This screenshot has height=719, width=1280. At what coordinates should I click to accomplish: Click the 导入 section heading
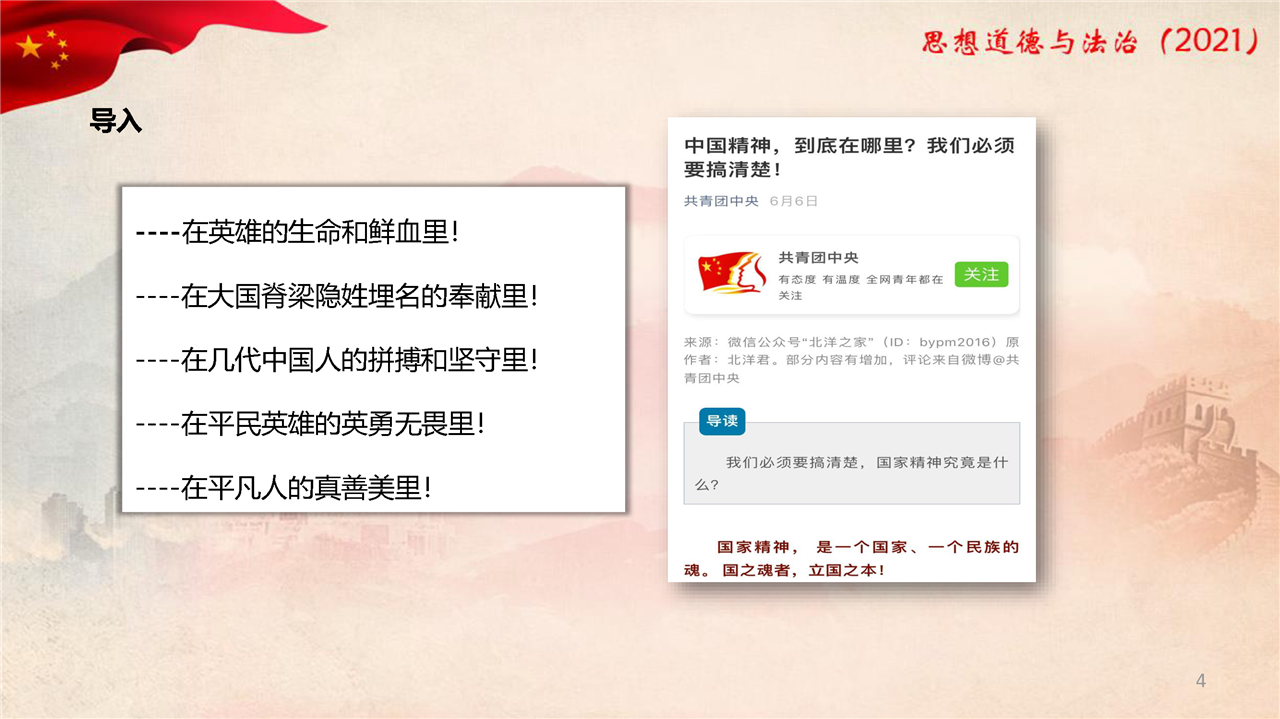pyautogui.click(x=116, y=122)
